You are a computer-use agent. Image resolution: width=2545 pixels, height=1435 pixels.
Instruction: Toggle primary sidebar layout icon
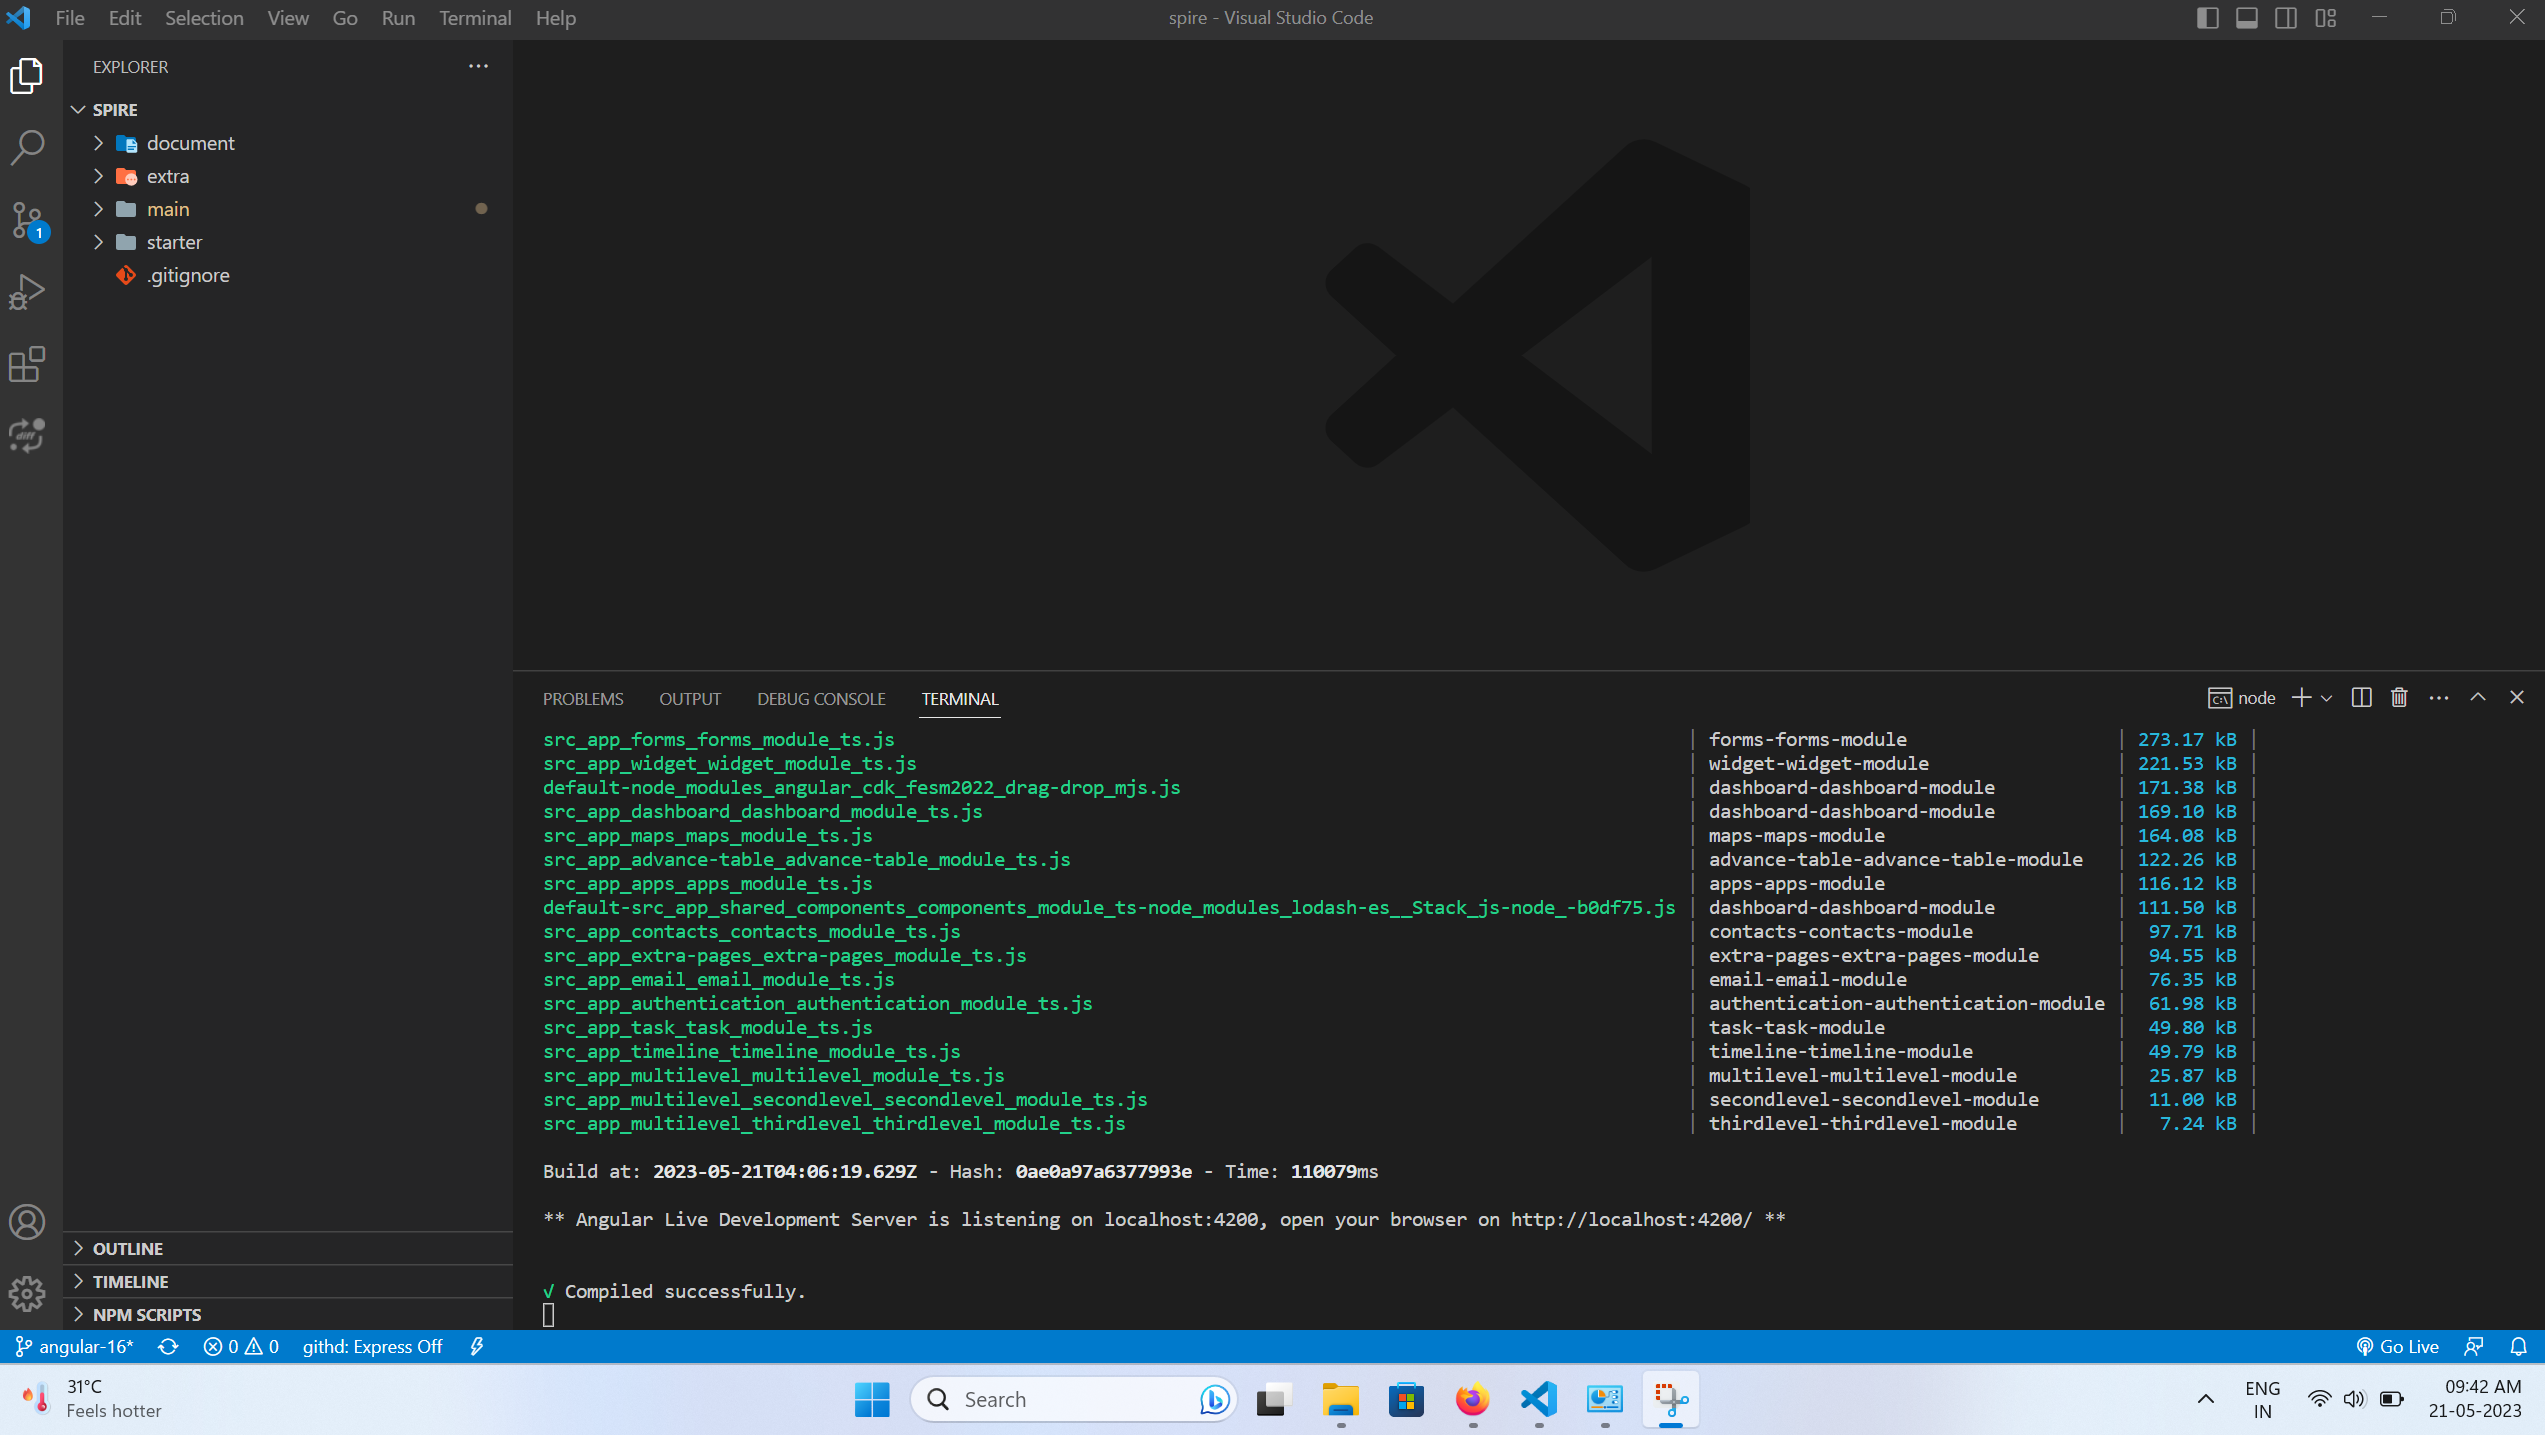(x=2207, y=18)
